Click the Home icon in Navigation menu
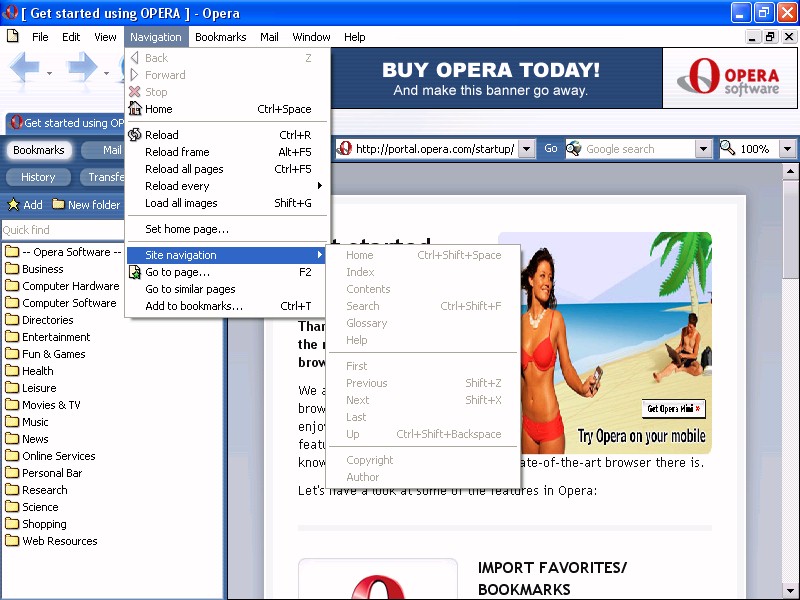This screenshot has width=800, height=600. (x=135, y=109)
